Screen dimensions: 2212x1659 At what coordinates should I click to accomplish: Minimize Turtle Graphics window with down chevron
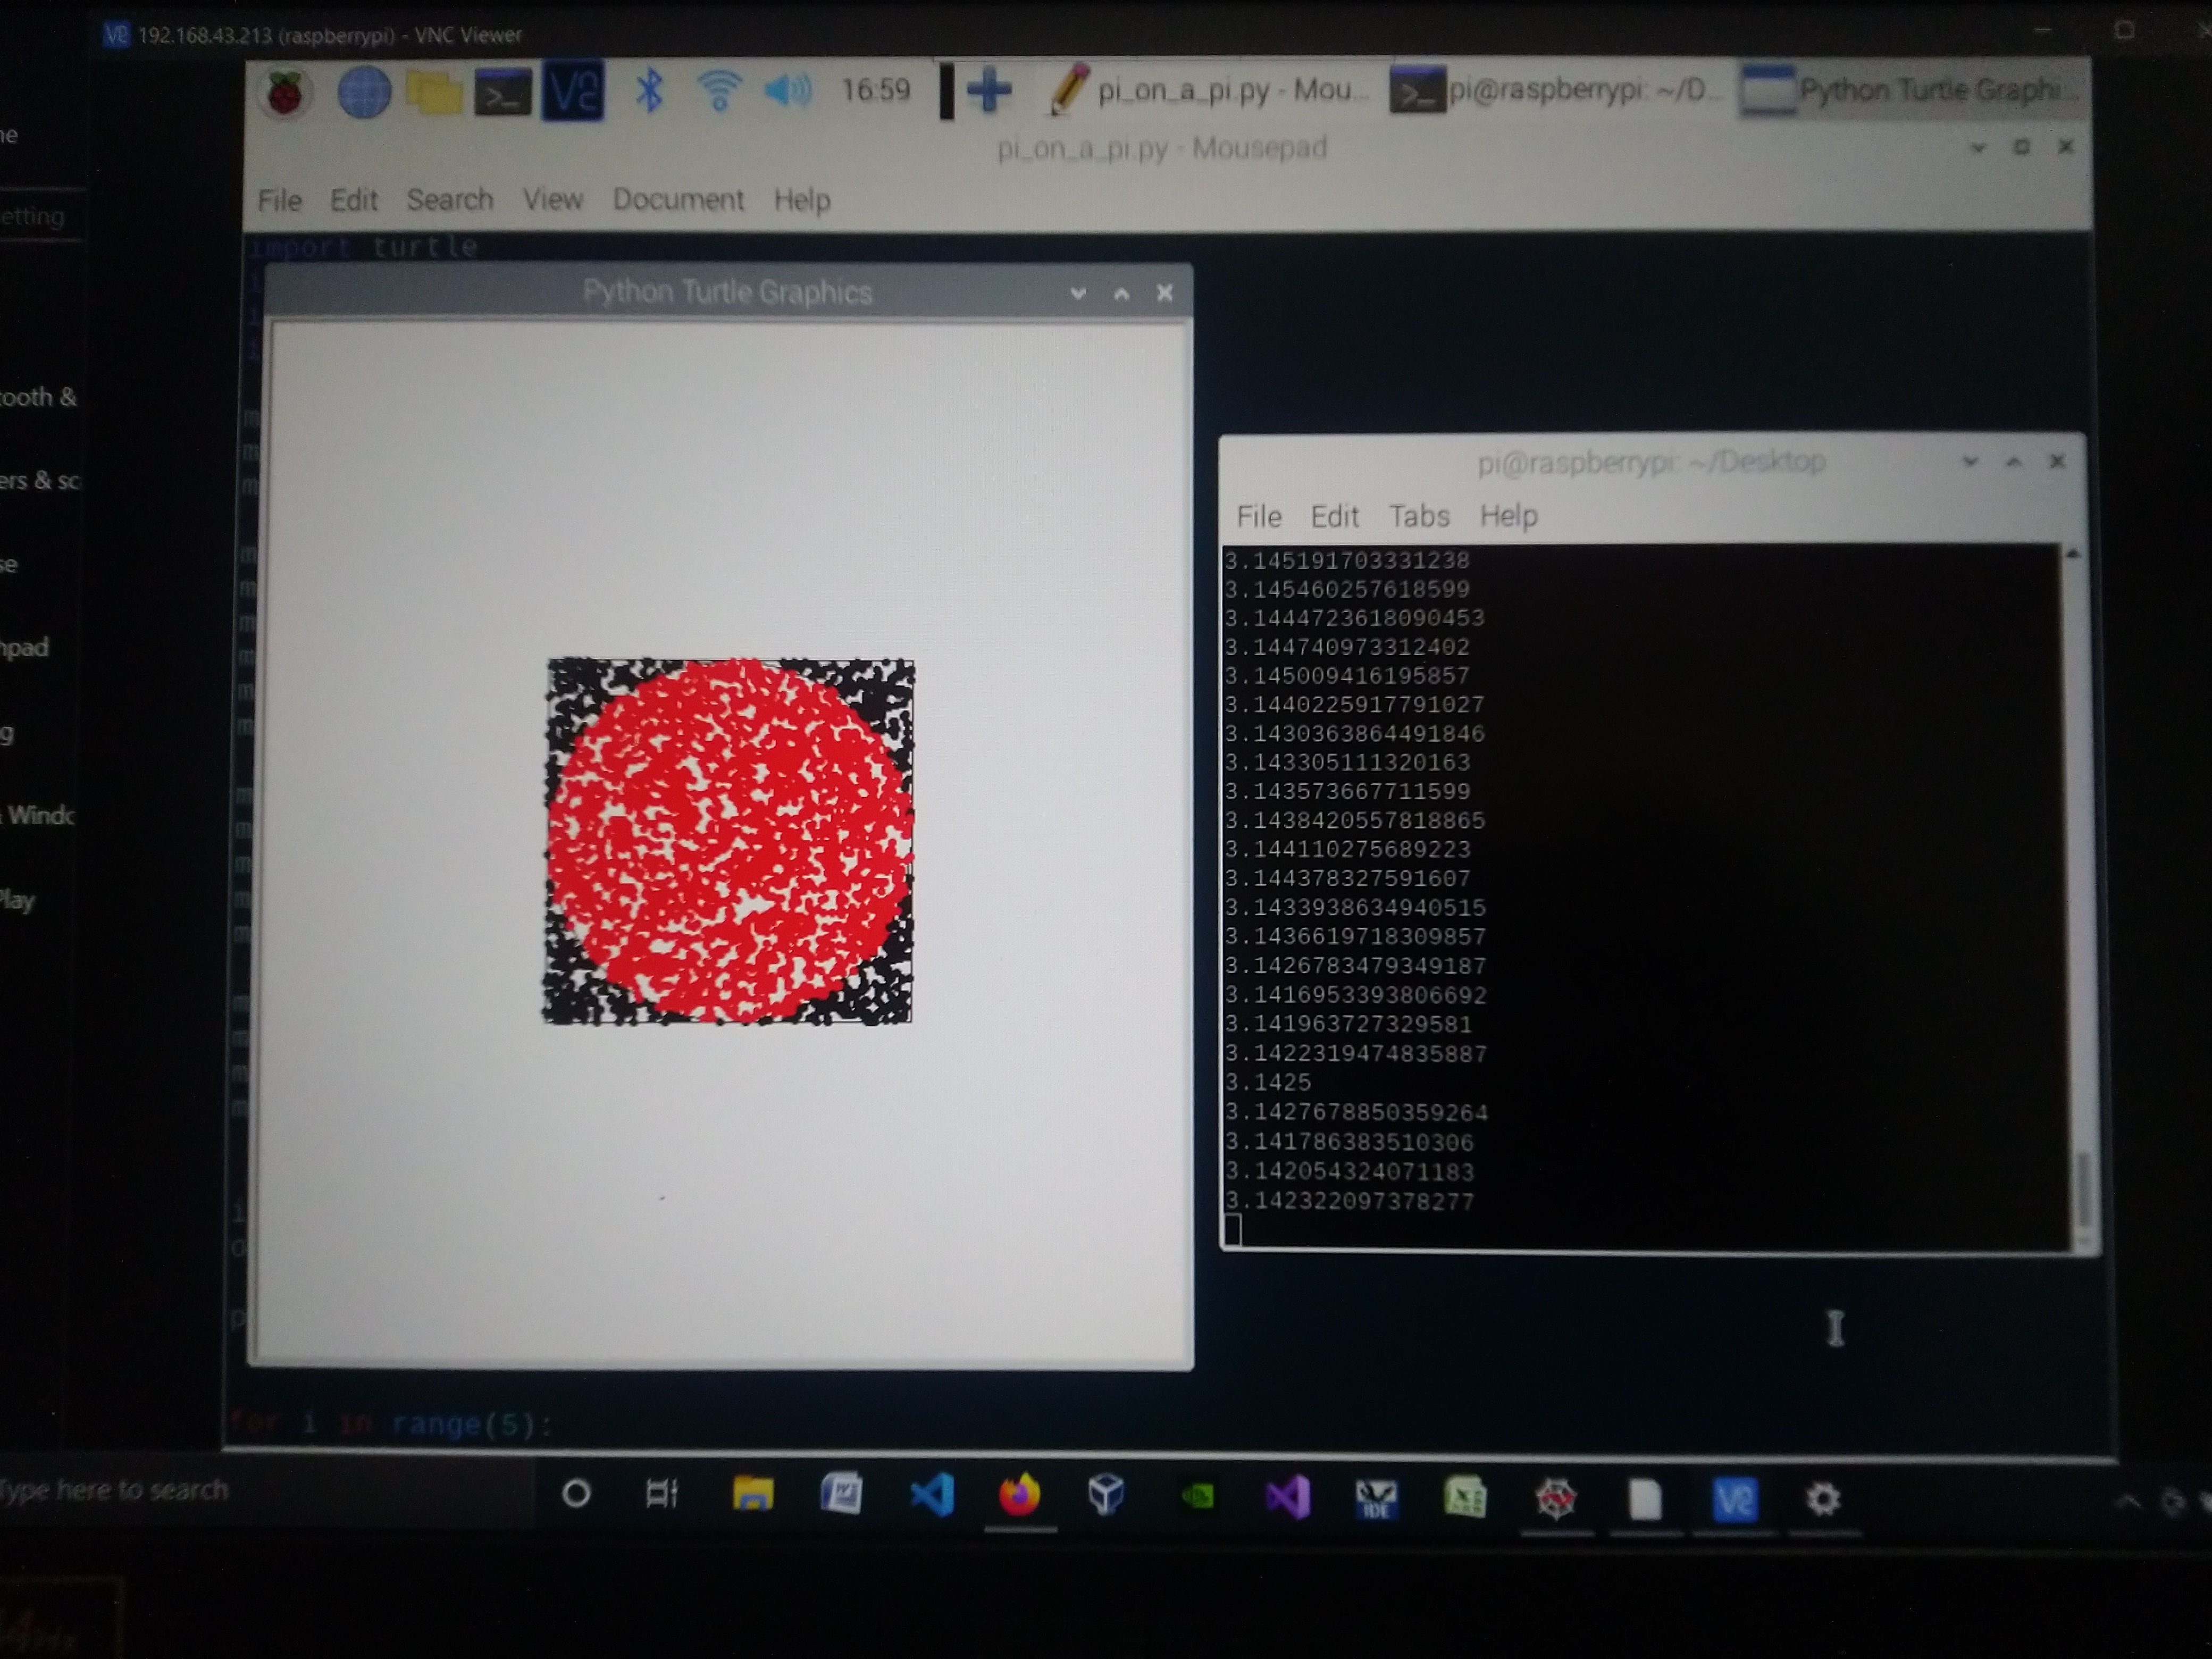1078,293
